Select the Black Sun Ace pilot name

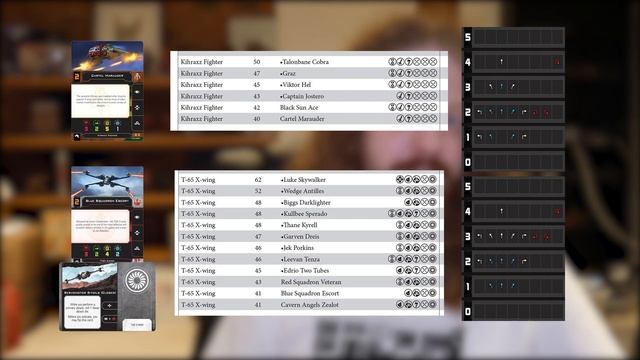click(x=299, y=108)
